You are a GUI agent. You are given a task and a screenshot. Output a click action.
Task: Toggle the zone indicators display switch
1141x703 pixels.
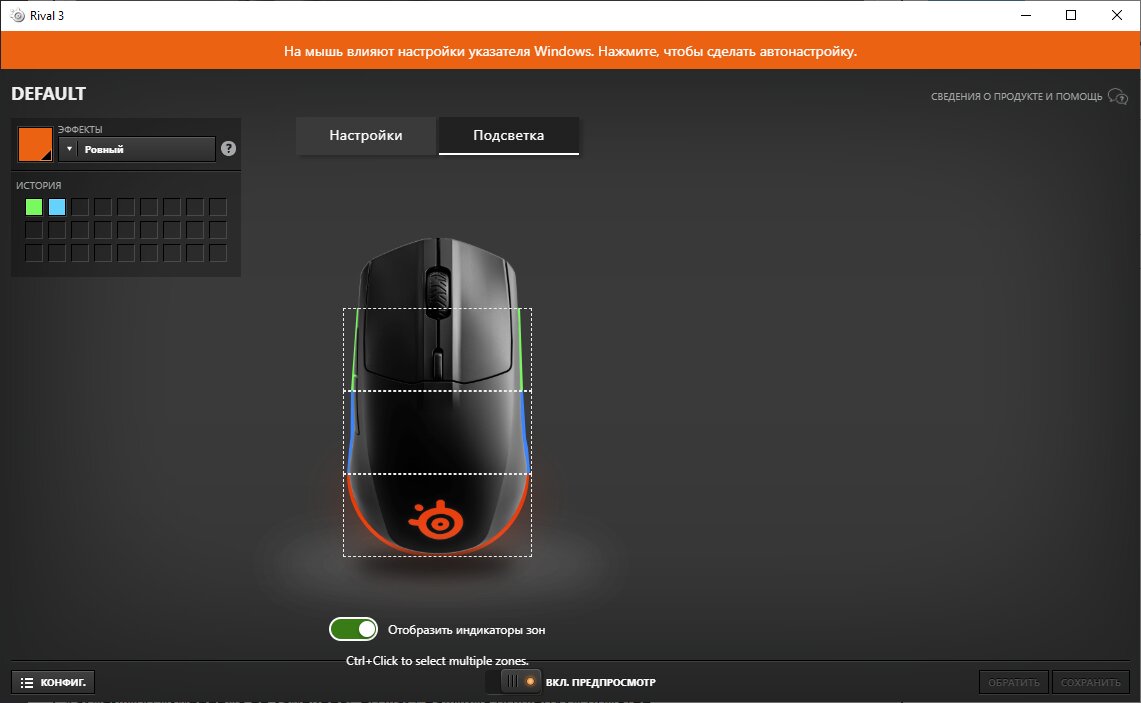pos(354,629)
